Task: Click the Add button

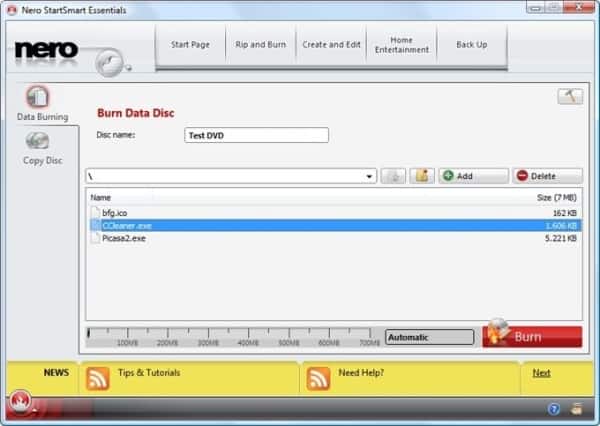Action: coord(473,176)
